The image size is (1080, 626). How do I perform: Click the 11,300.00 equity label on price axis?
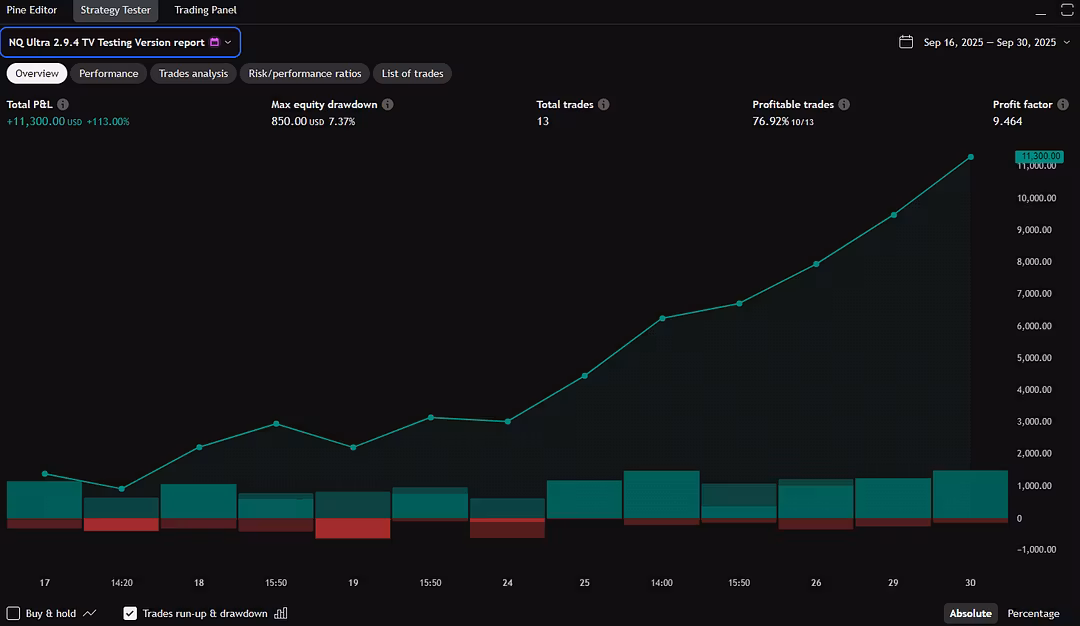click(1039, 157)
